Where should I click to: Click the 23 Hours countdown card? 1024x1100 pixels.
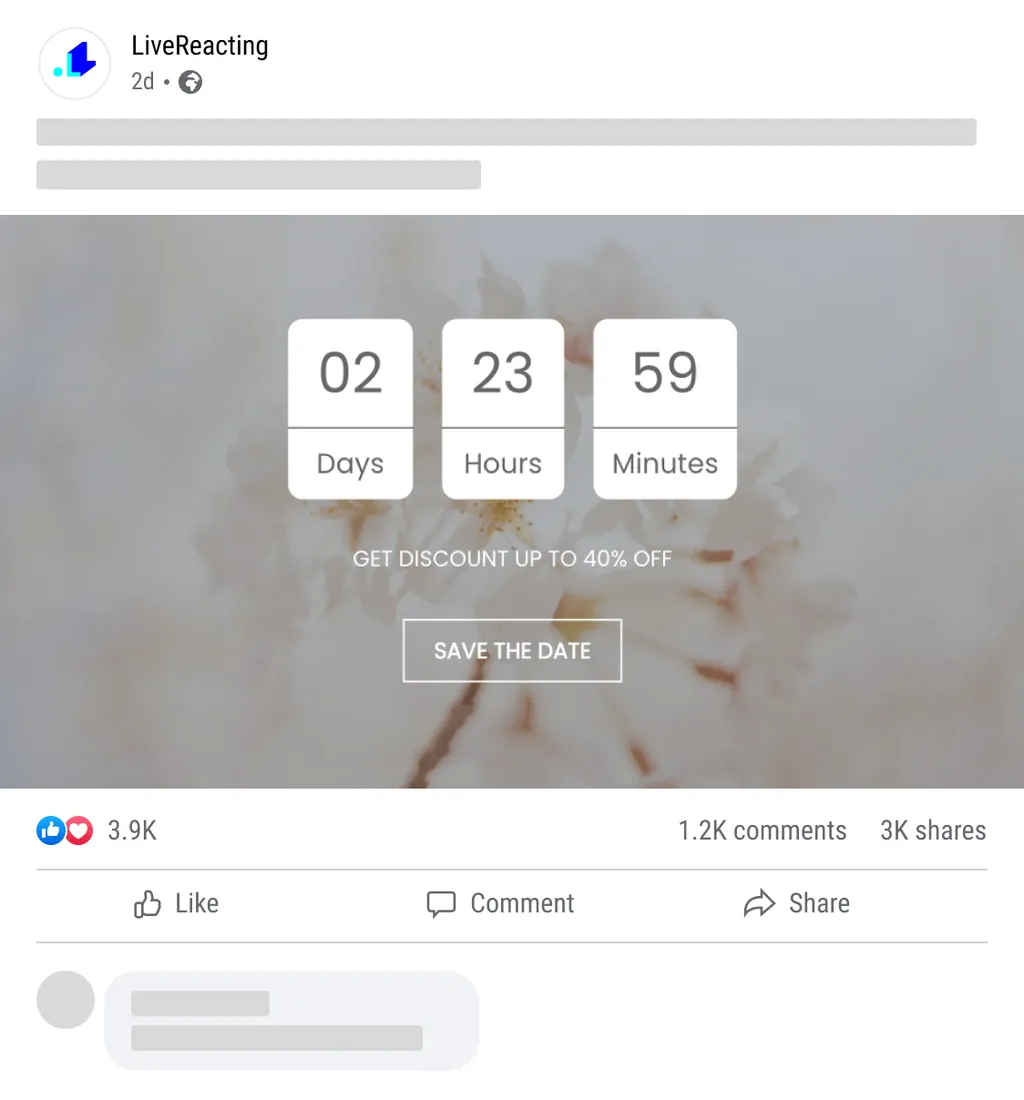click(503, 409)
